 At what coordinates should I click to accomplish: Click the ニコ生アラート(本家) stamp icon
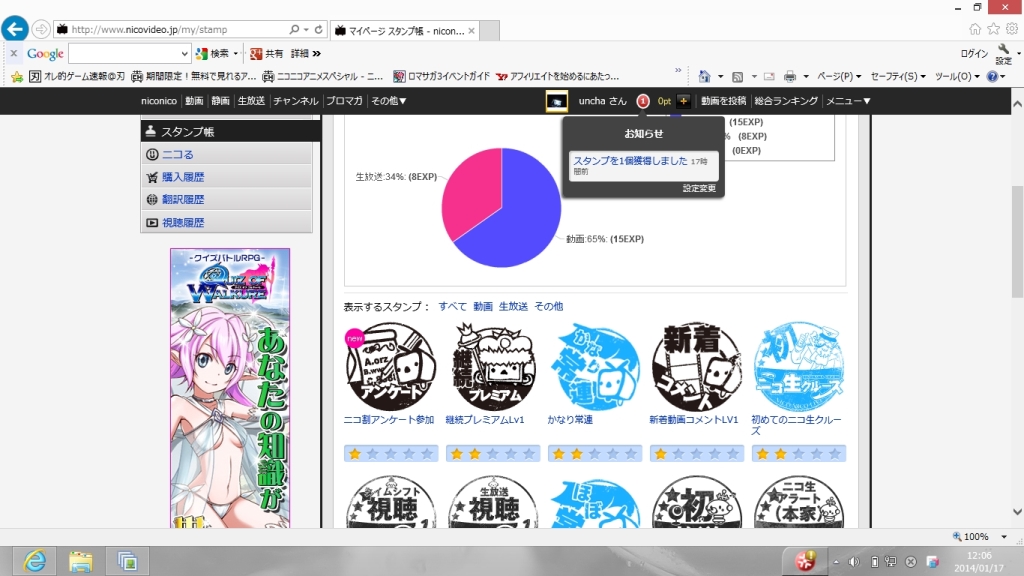[x=799, y=502]
